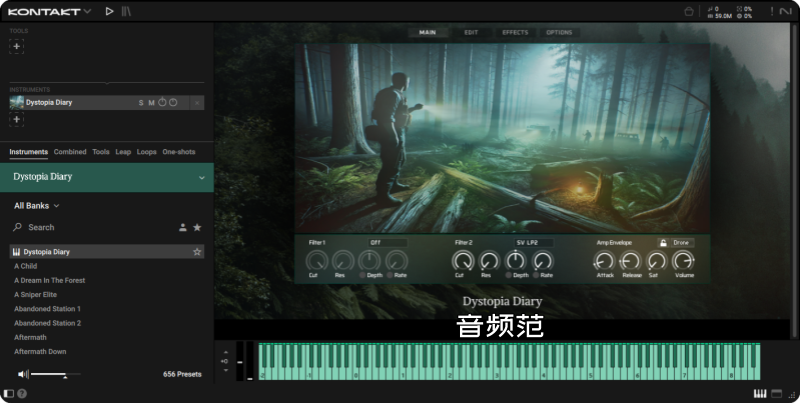This screenshot has width=800, height=403.
Task: Add a new instrument slot with plus button
Action: (17, 120)
